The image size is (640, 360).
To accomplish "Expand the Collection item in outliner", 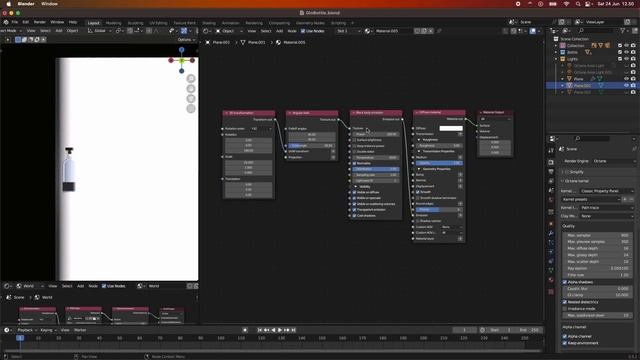I will click(x=556, y=46).
